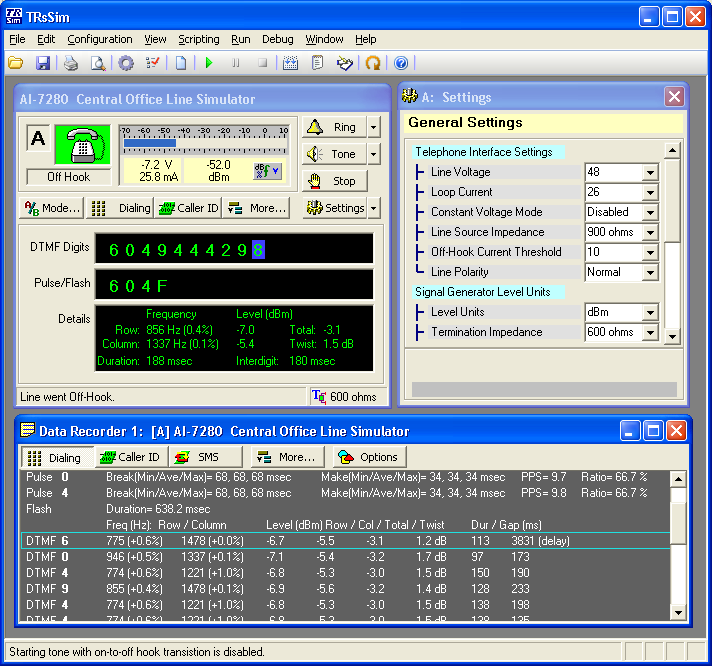Click the Stop hand button
Viewport: 712px width, 666px height.
(x=335, y=181)
